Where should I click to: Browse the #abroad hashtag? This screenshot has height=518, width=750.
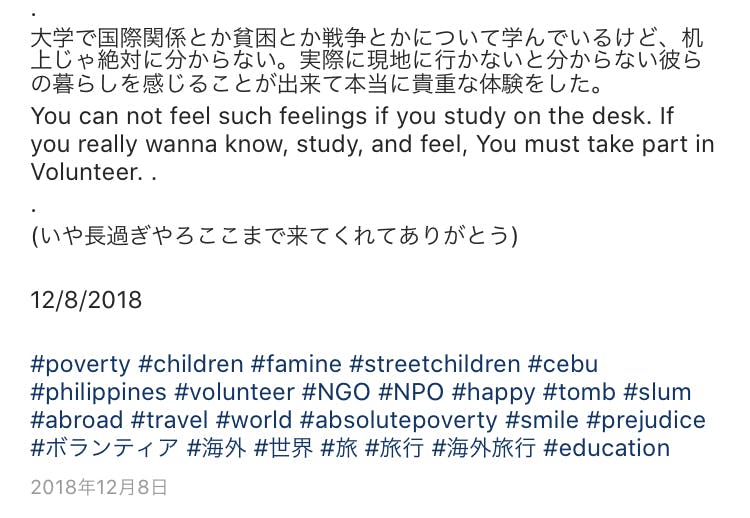pos(77,420)
